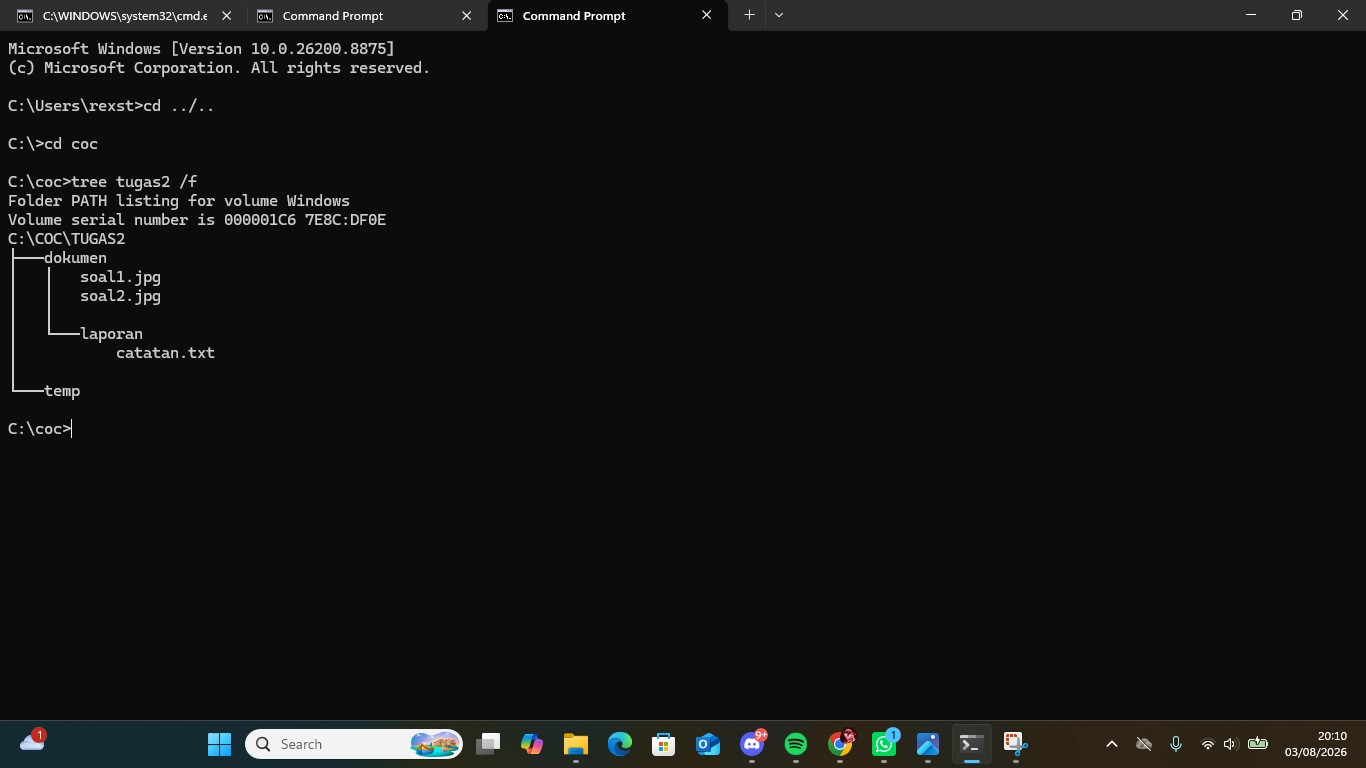Image resolution: width=1366 pixels, height=768 pixels.
Task: Click the volume speaker tray icon
Action: [x=1231, y=744]
